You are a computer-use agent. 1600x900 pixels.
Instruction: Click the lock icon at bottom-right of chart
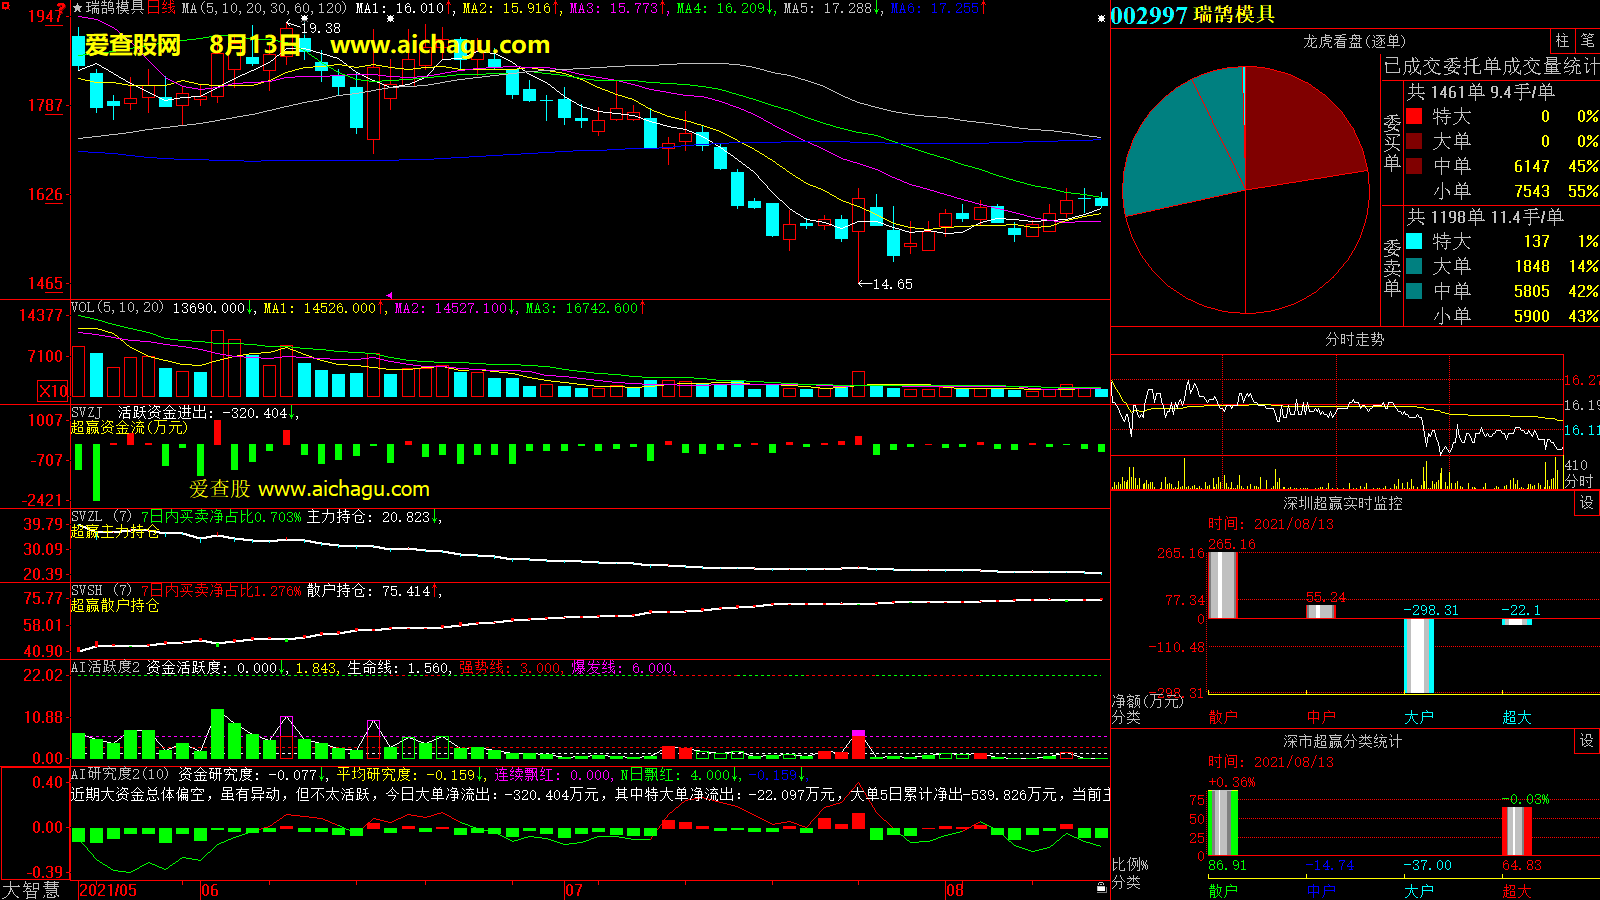[x=1101, y=887]
